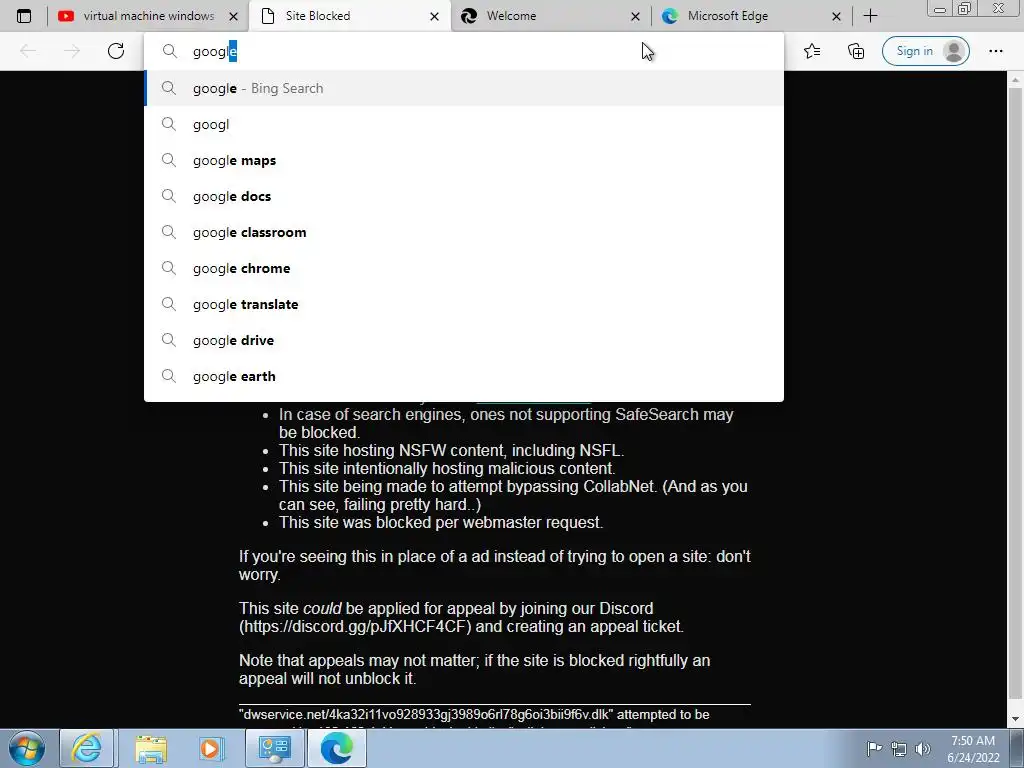Click the Discord invite link text
This screenshot has height=768, width=1024.
point(355,626)
